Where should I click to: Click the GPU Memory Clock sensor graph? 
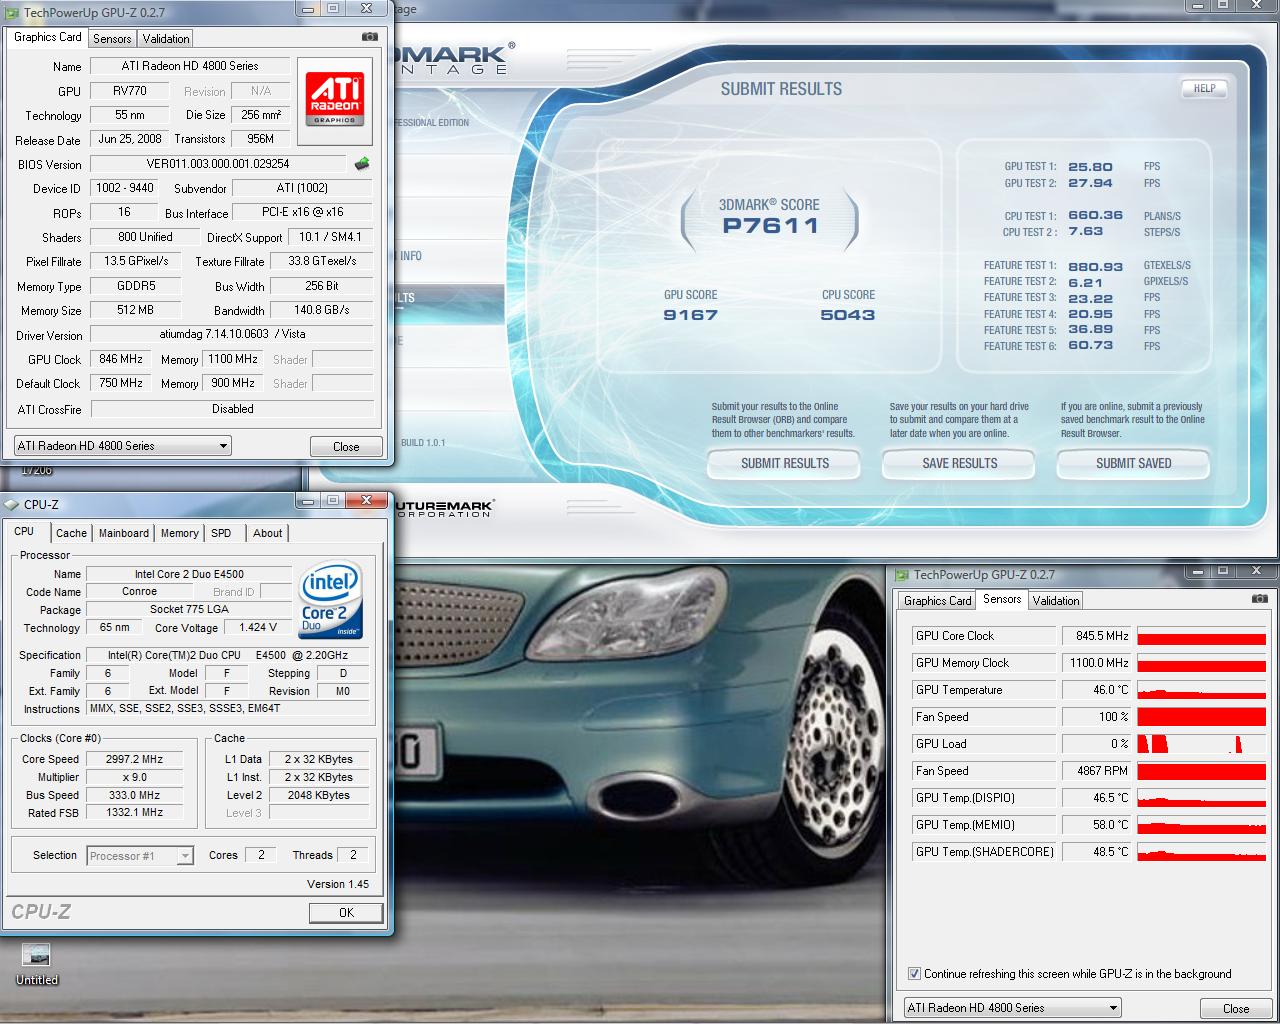click(1202, 663)
